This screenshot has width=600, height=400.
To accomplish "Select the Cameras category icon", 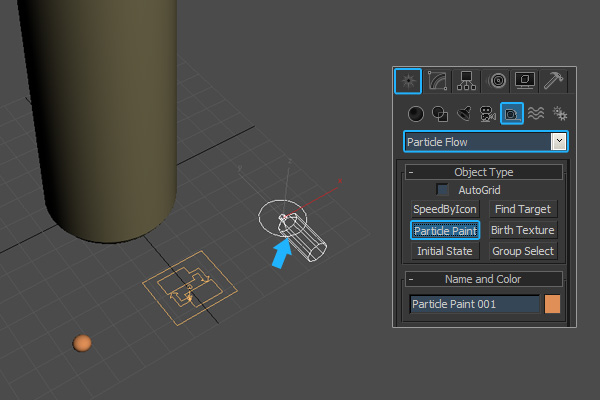I will tap(487, 114).
